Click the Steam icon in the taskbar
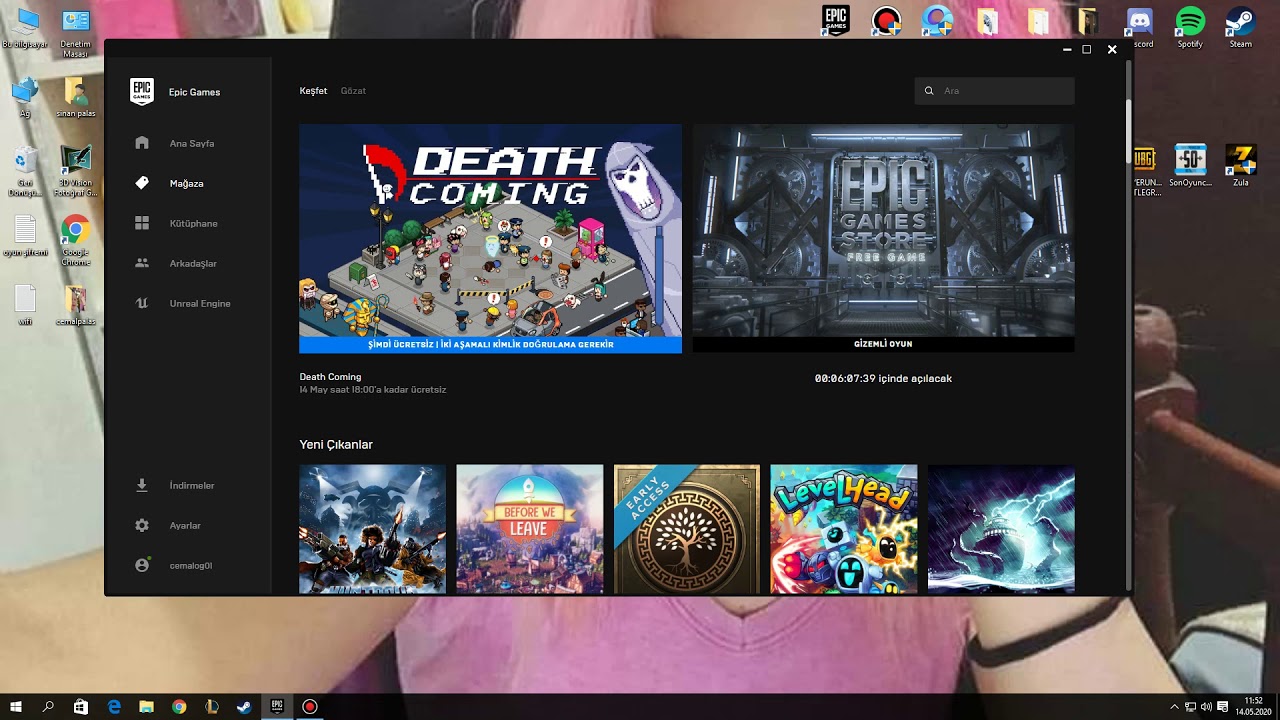This screenshot has height=720, width=1280. tap(244, 706)
